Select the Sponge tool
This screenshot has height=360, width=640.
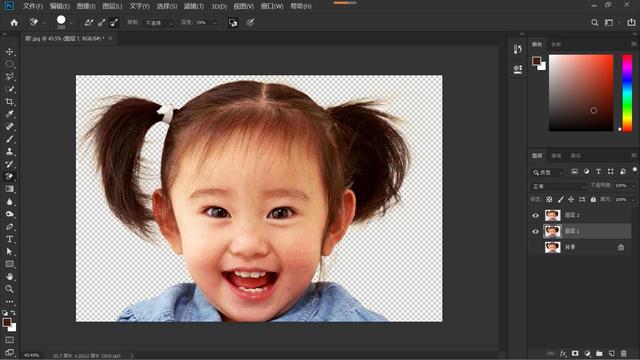click(9, 214)
